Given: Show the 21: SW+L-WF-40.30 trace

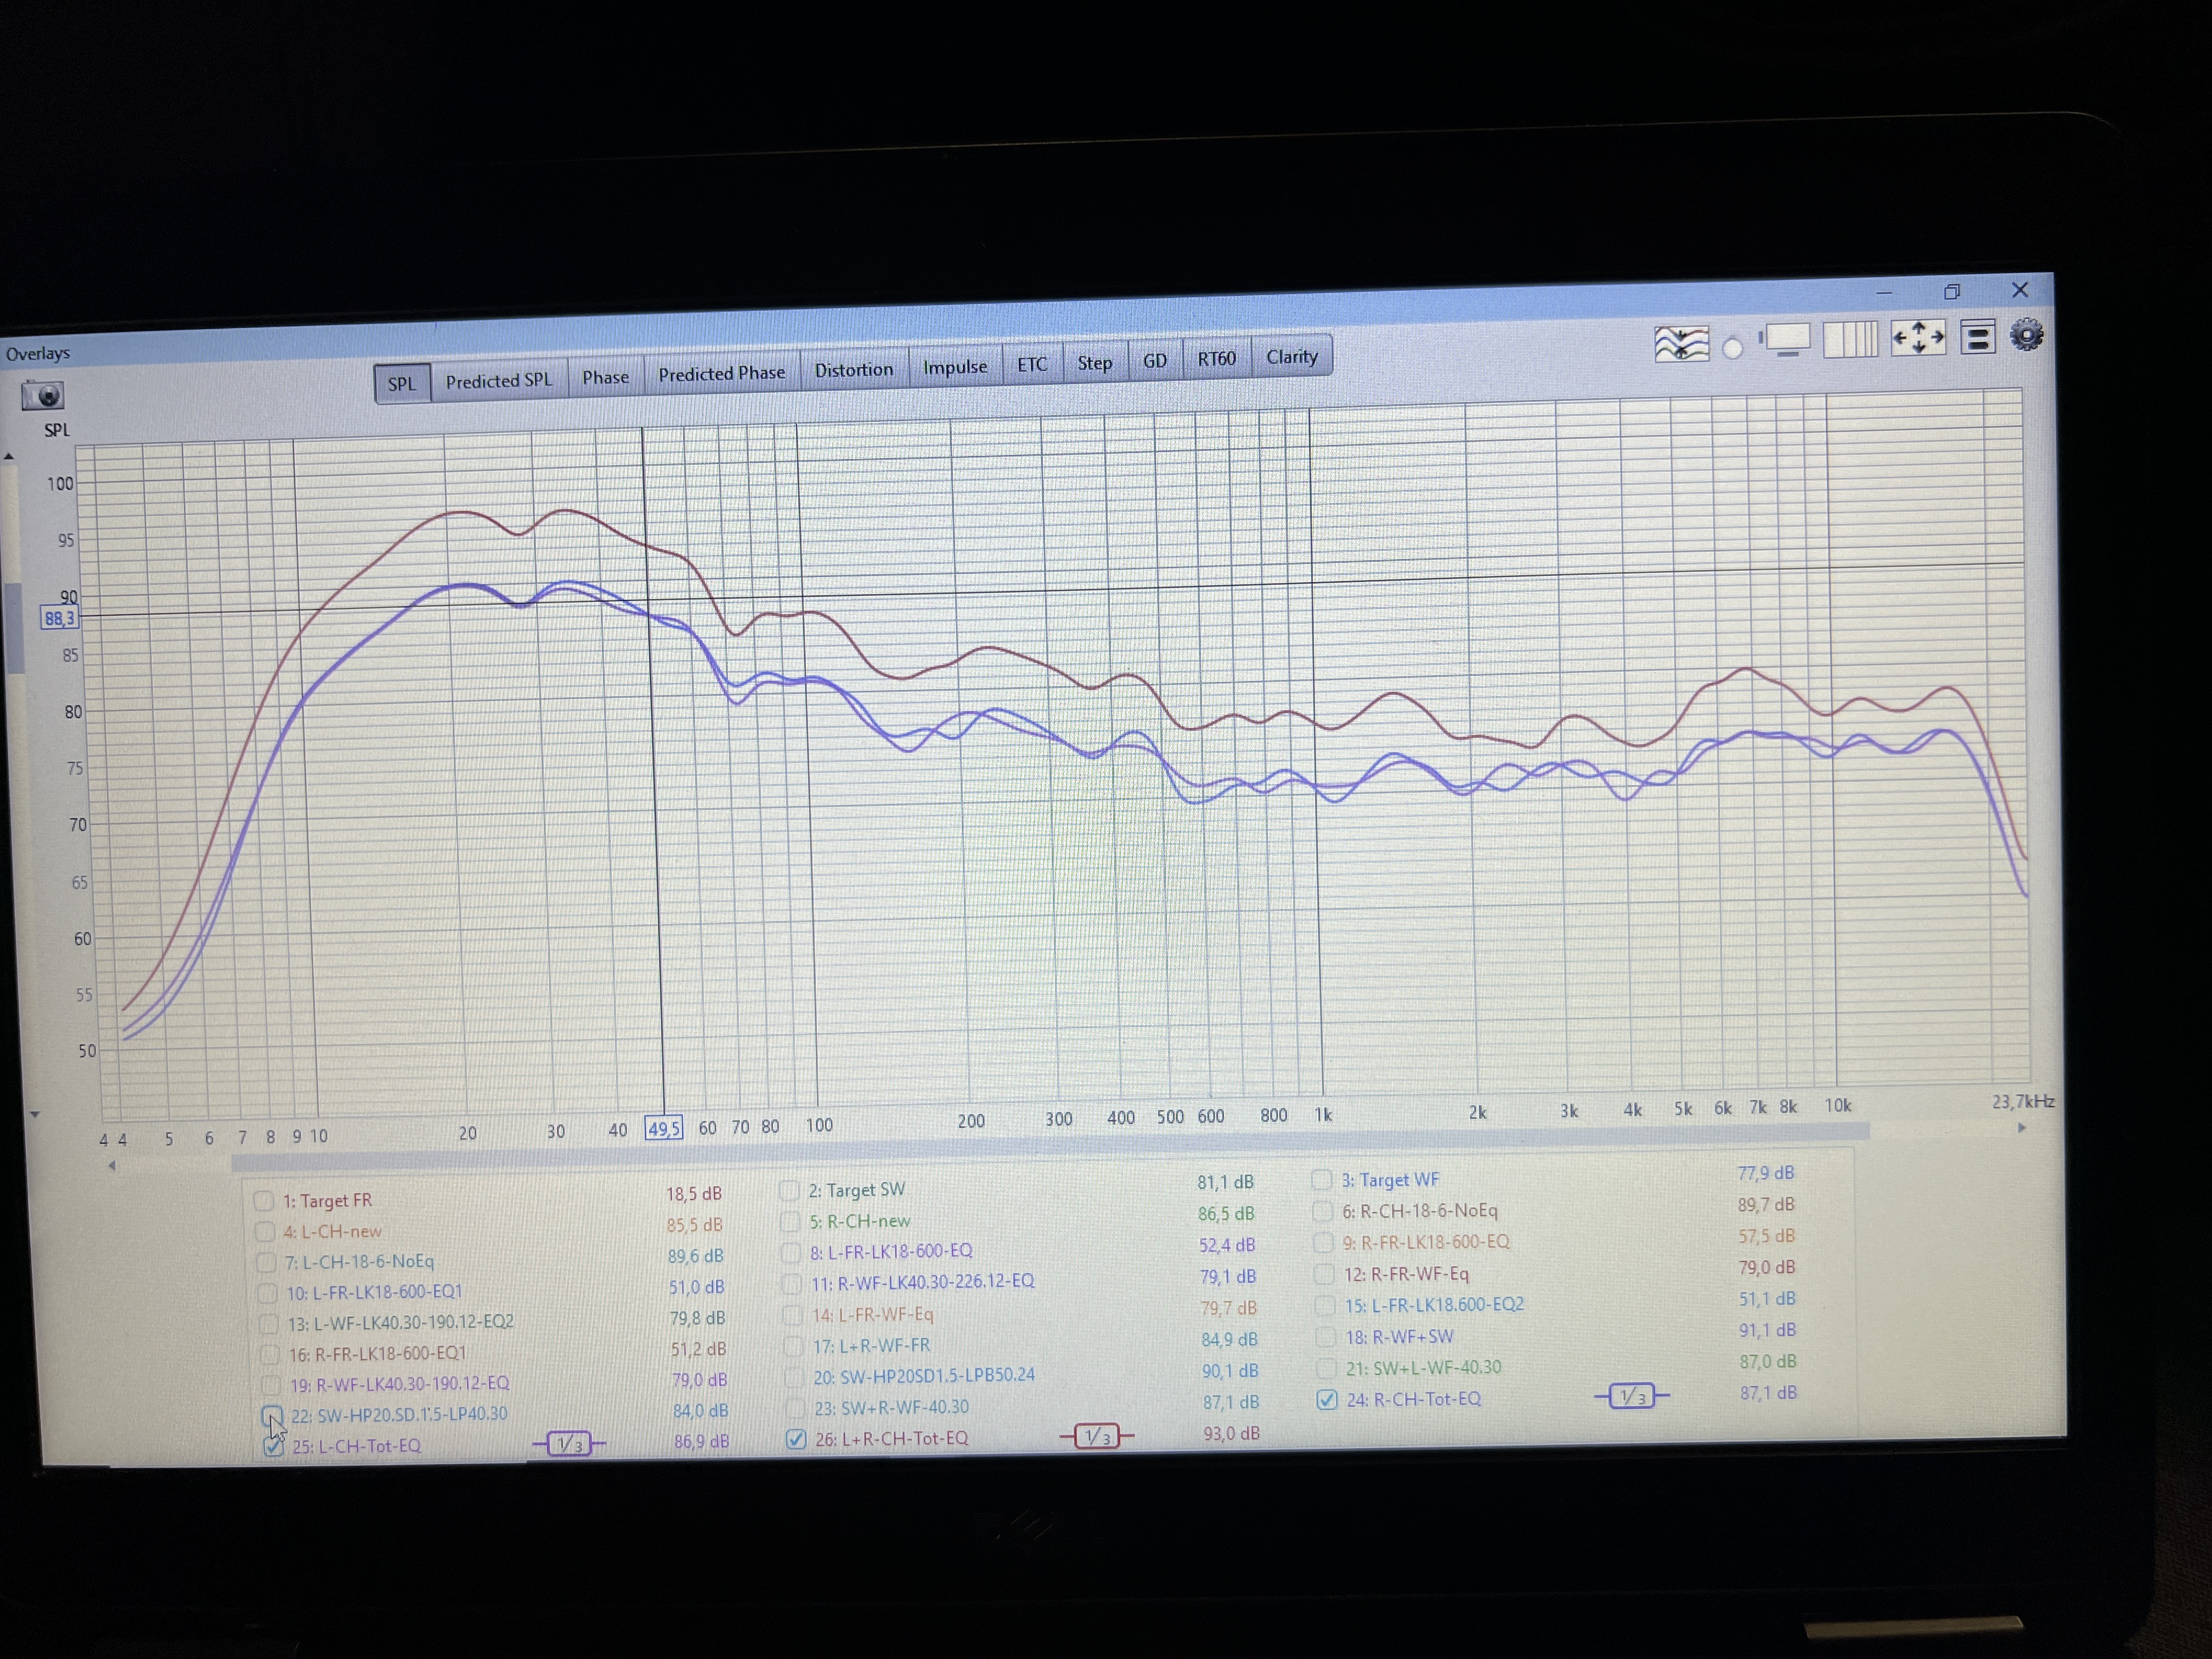Looking at the screenshot, I should (1326, 1368).
